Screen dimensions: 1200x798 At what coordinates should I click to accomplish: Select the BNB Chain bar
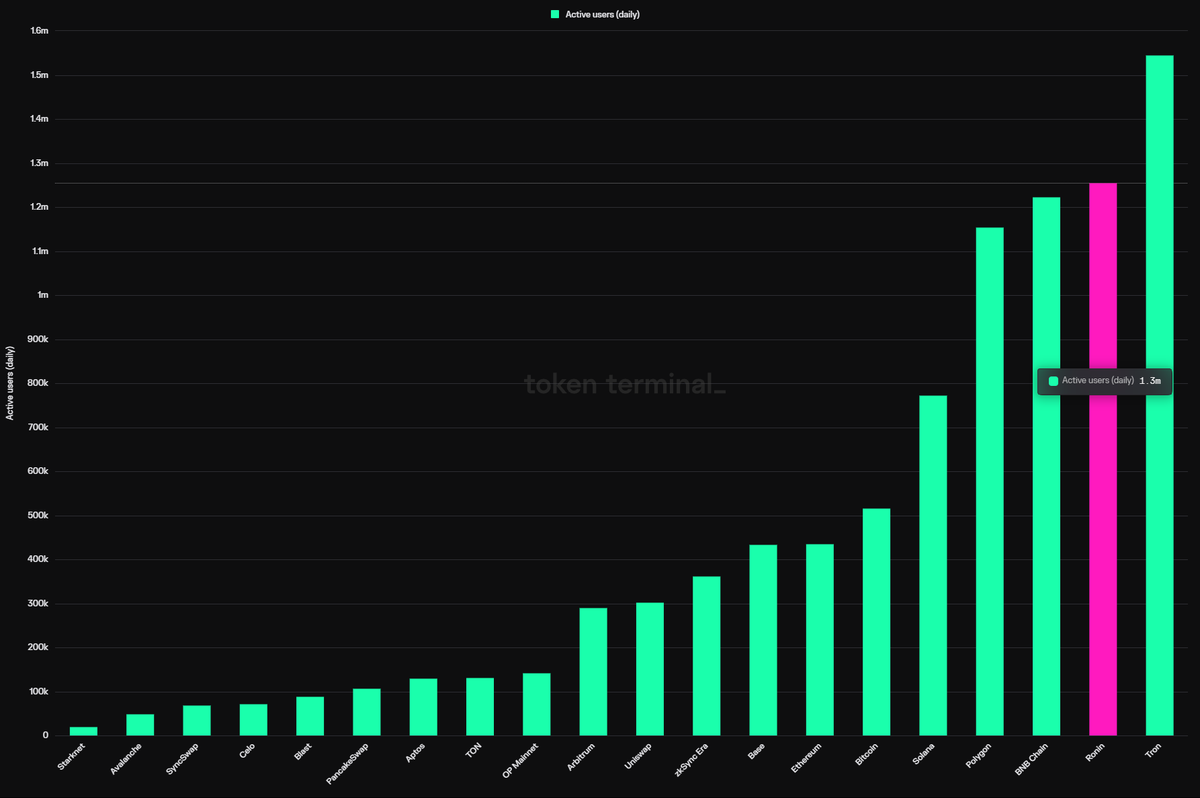1046,466
